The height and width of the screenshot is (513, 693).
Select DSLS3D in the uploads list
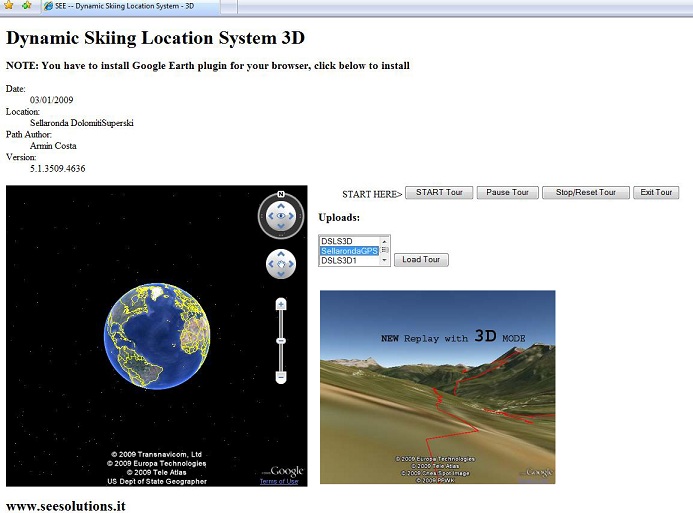pyautogui.click(x=349, y=241)
